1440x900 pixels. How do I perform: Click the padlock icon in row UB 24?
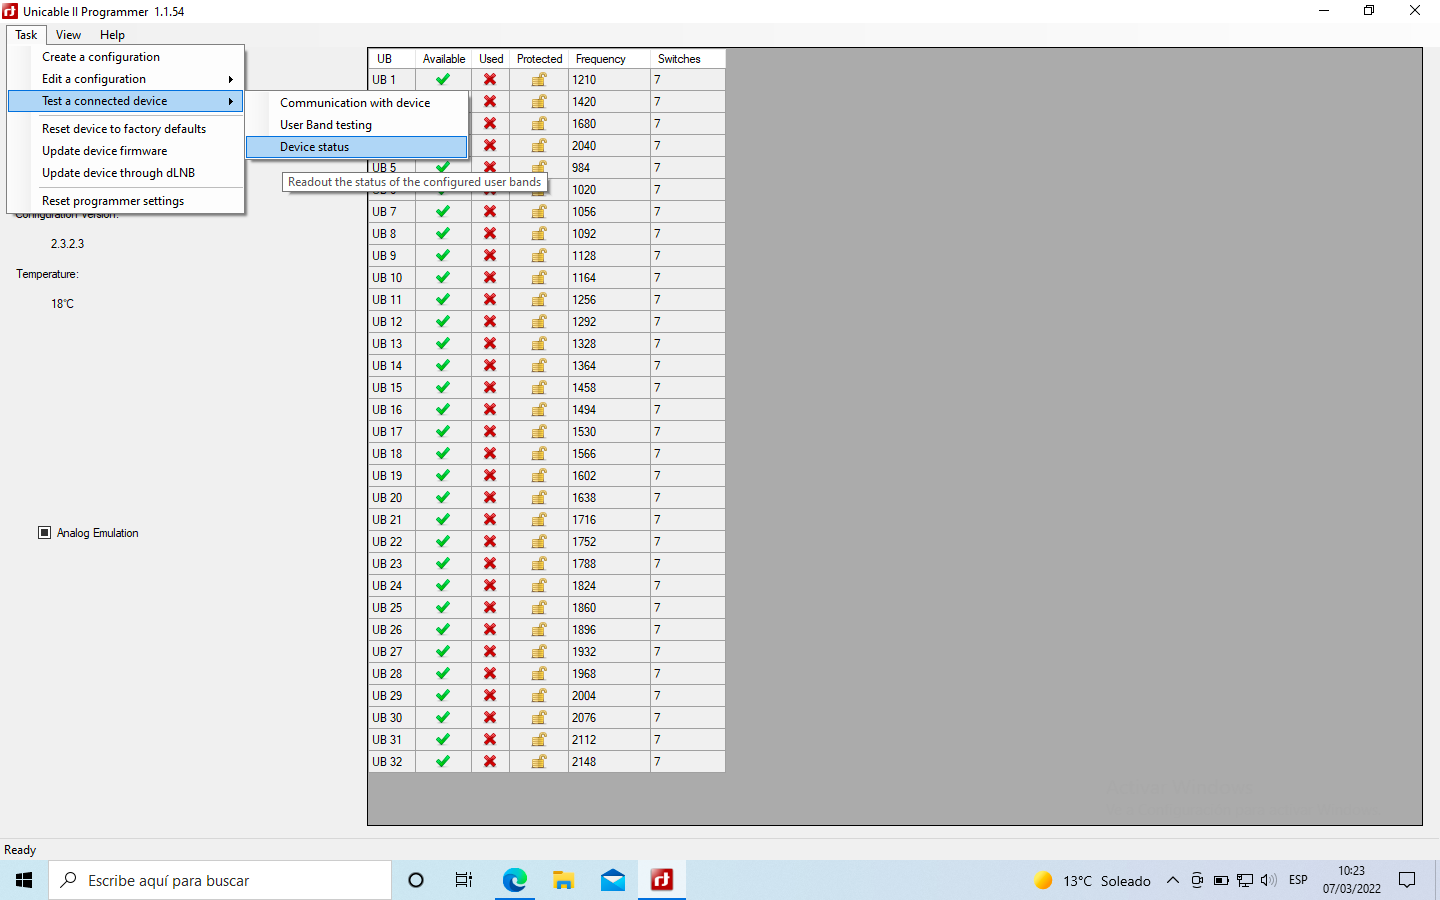[x=539, y=586]
